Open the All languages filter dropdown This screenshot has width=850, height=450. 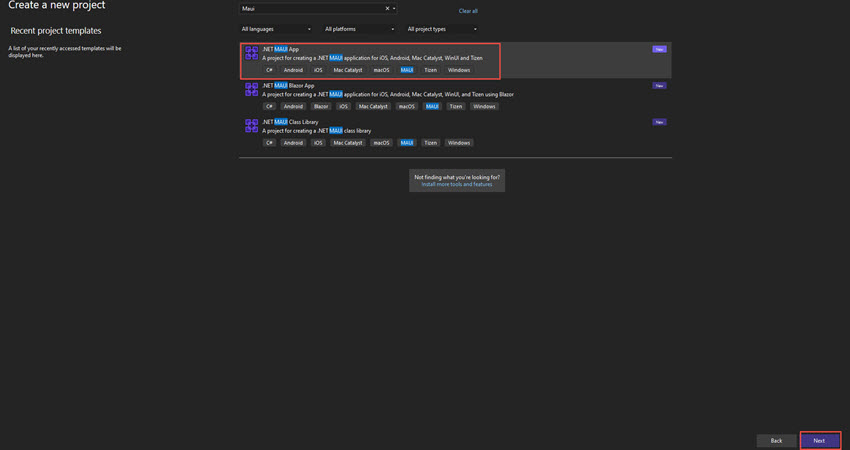coord(276,29)
